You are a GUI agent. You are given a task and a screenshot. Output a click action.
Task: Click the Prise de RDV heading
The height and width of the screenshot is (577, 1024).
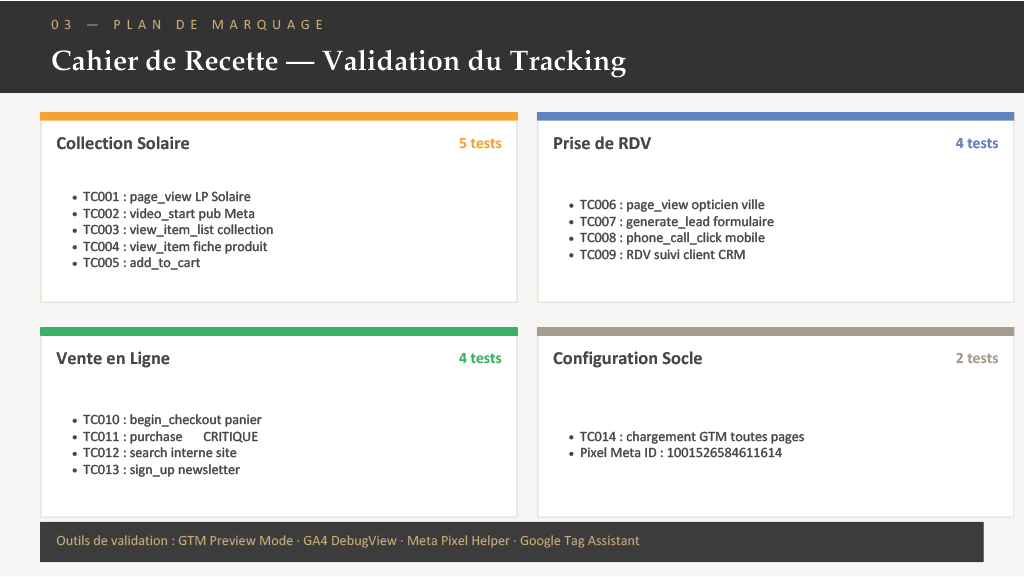(602, 144)
